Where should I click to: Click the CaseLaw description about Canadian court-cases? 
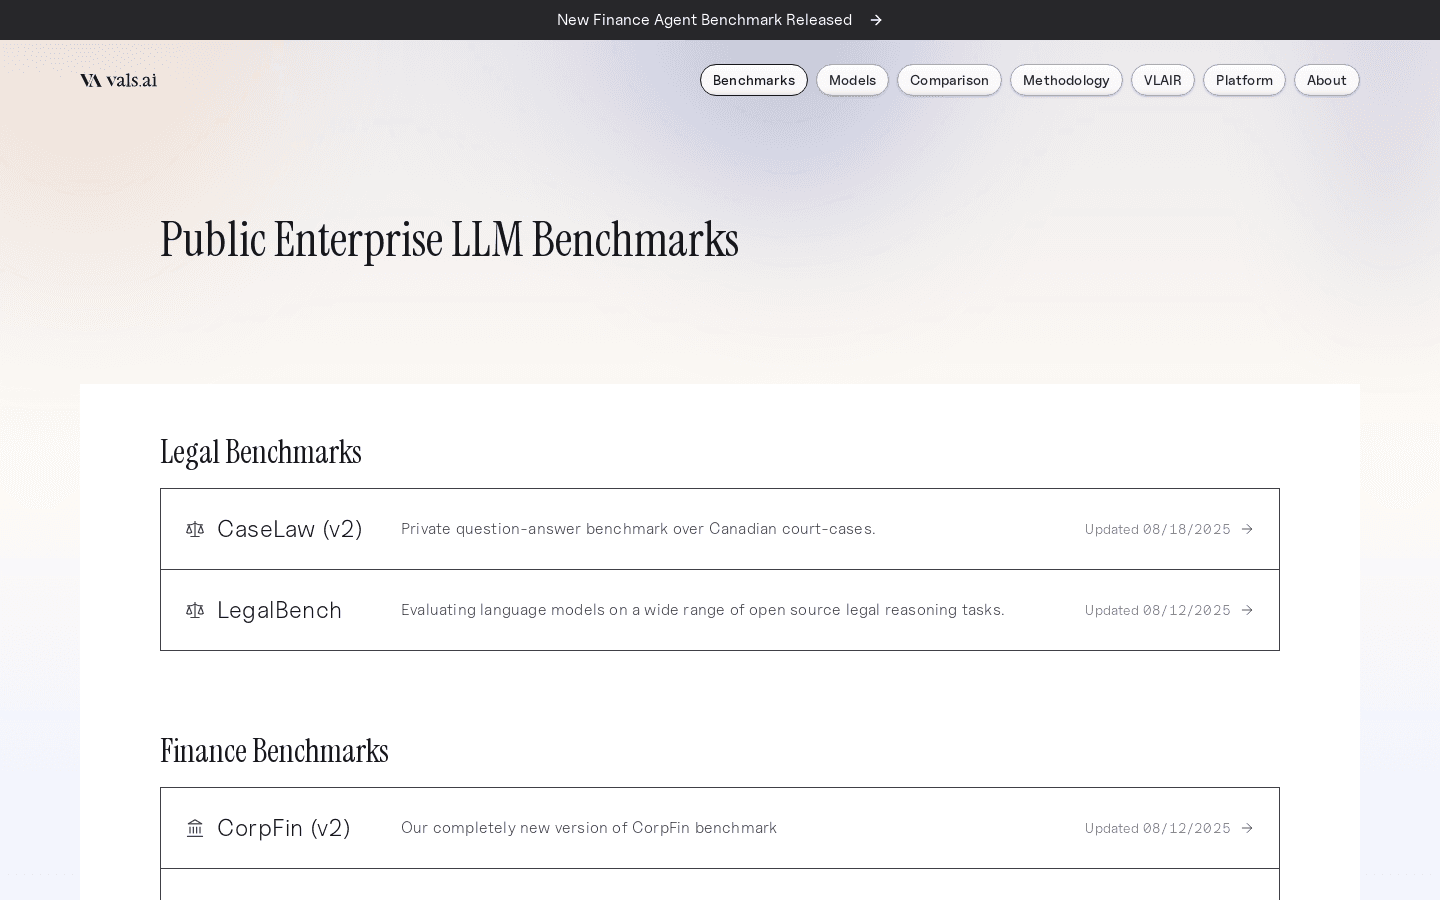tap(638, 529)
